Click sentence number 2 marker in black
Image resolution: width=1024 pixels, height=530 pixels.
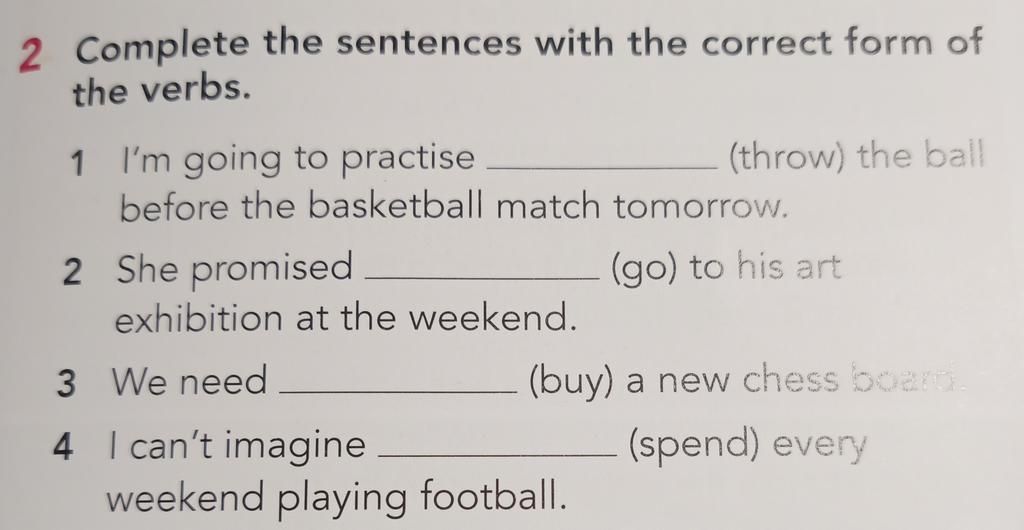pos(73,272)
